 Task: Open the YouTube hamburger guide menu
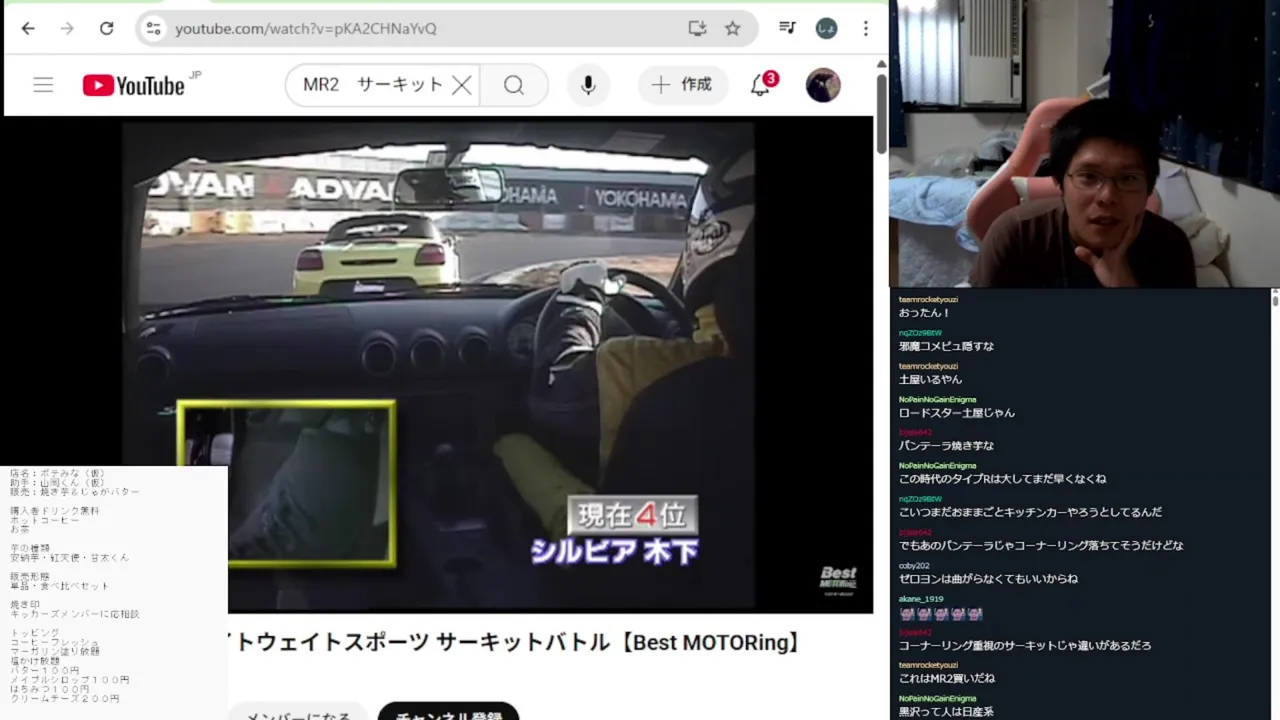[x=43, y=85]
